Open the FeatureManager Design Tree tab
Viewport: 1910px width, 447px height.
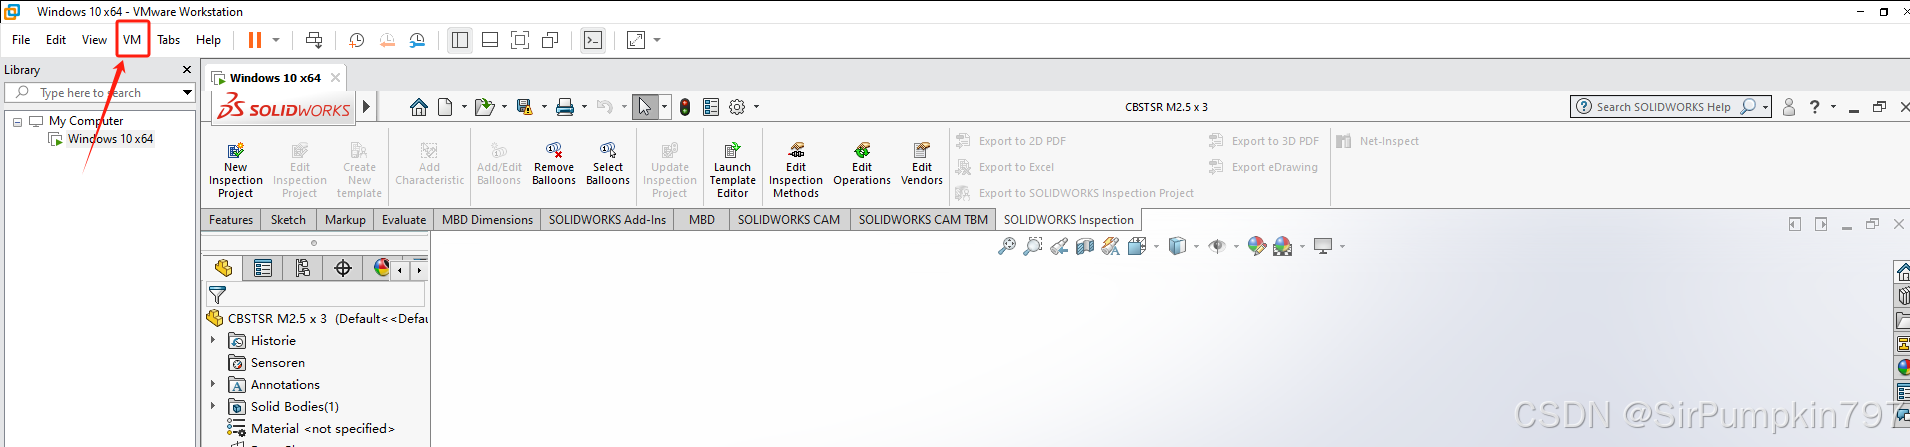click(223, 268)
